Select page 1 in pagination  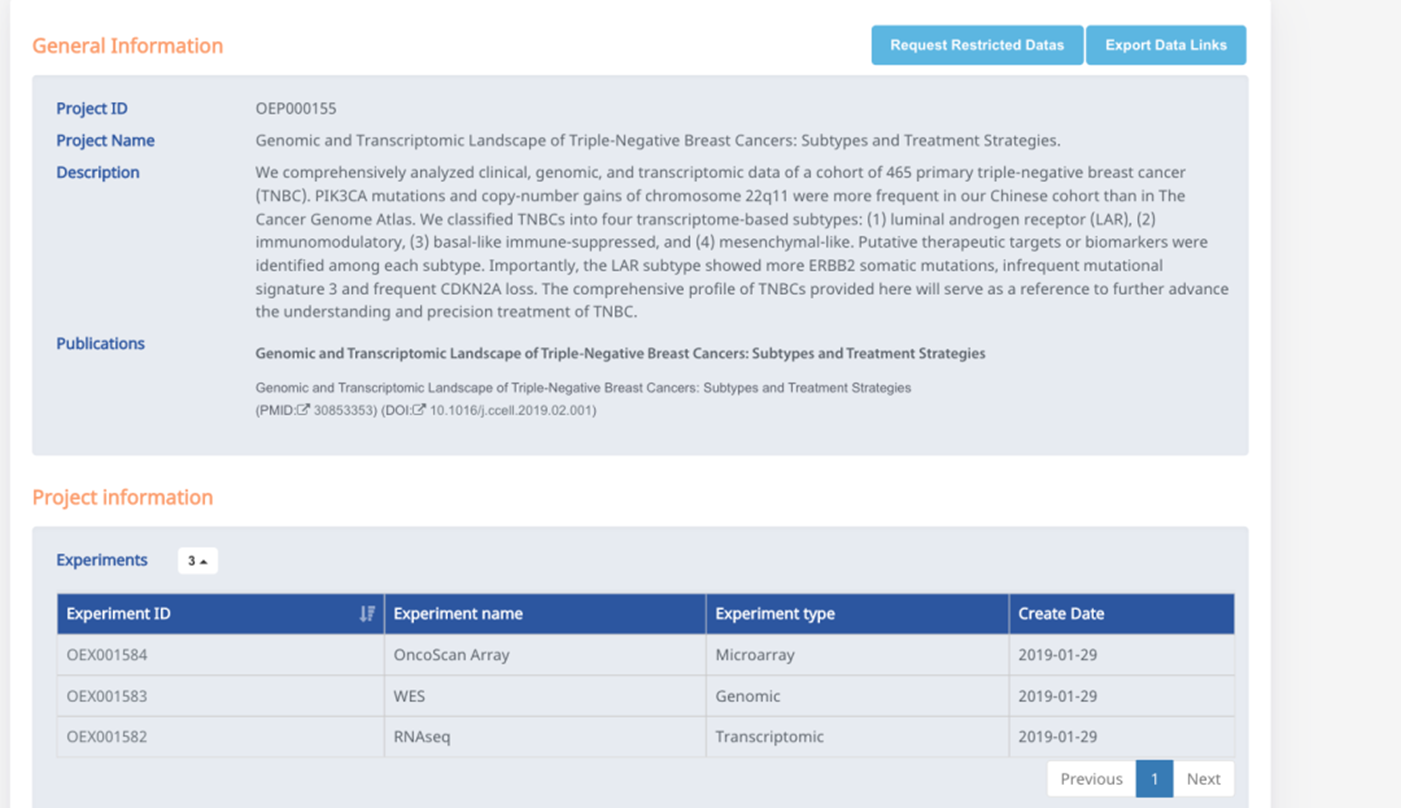[1154, 779]
